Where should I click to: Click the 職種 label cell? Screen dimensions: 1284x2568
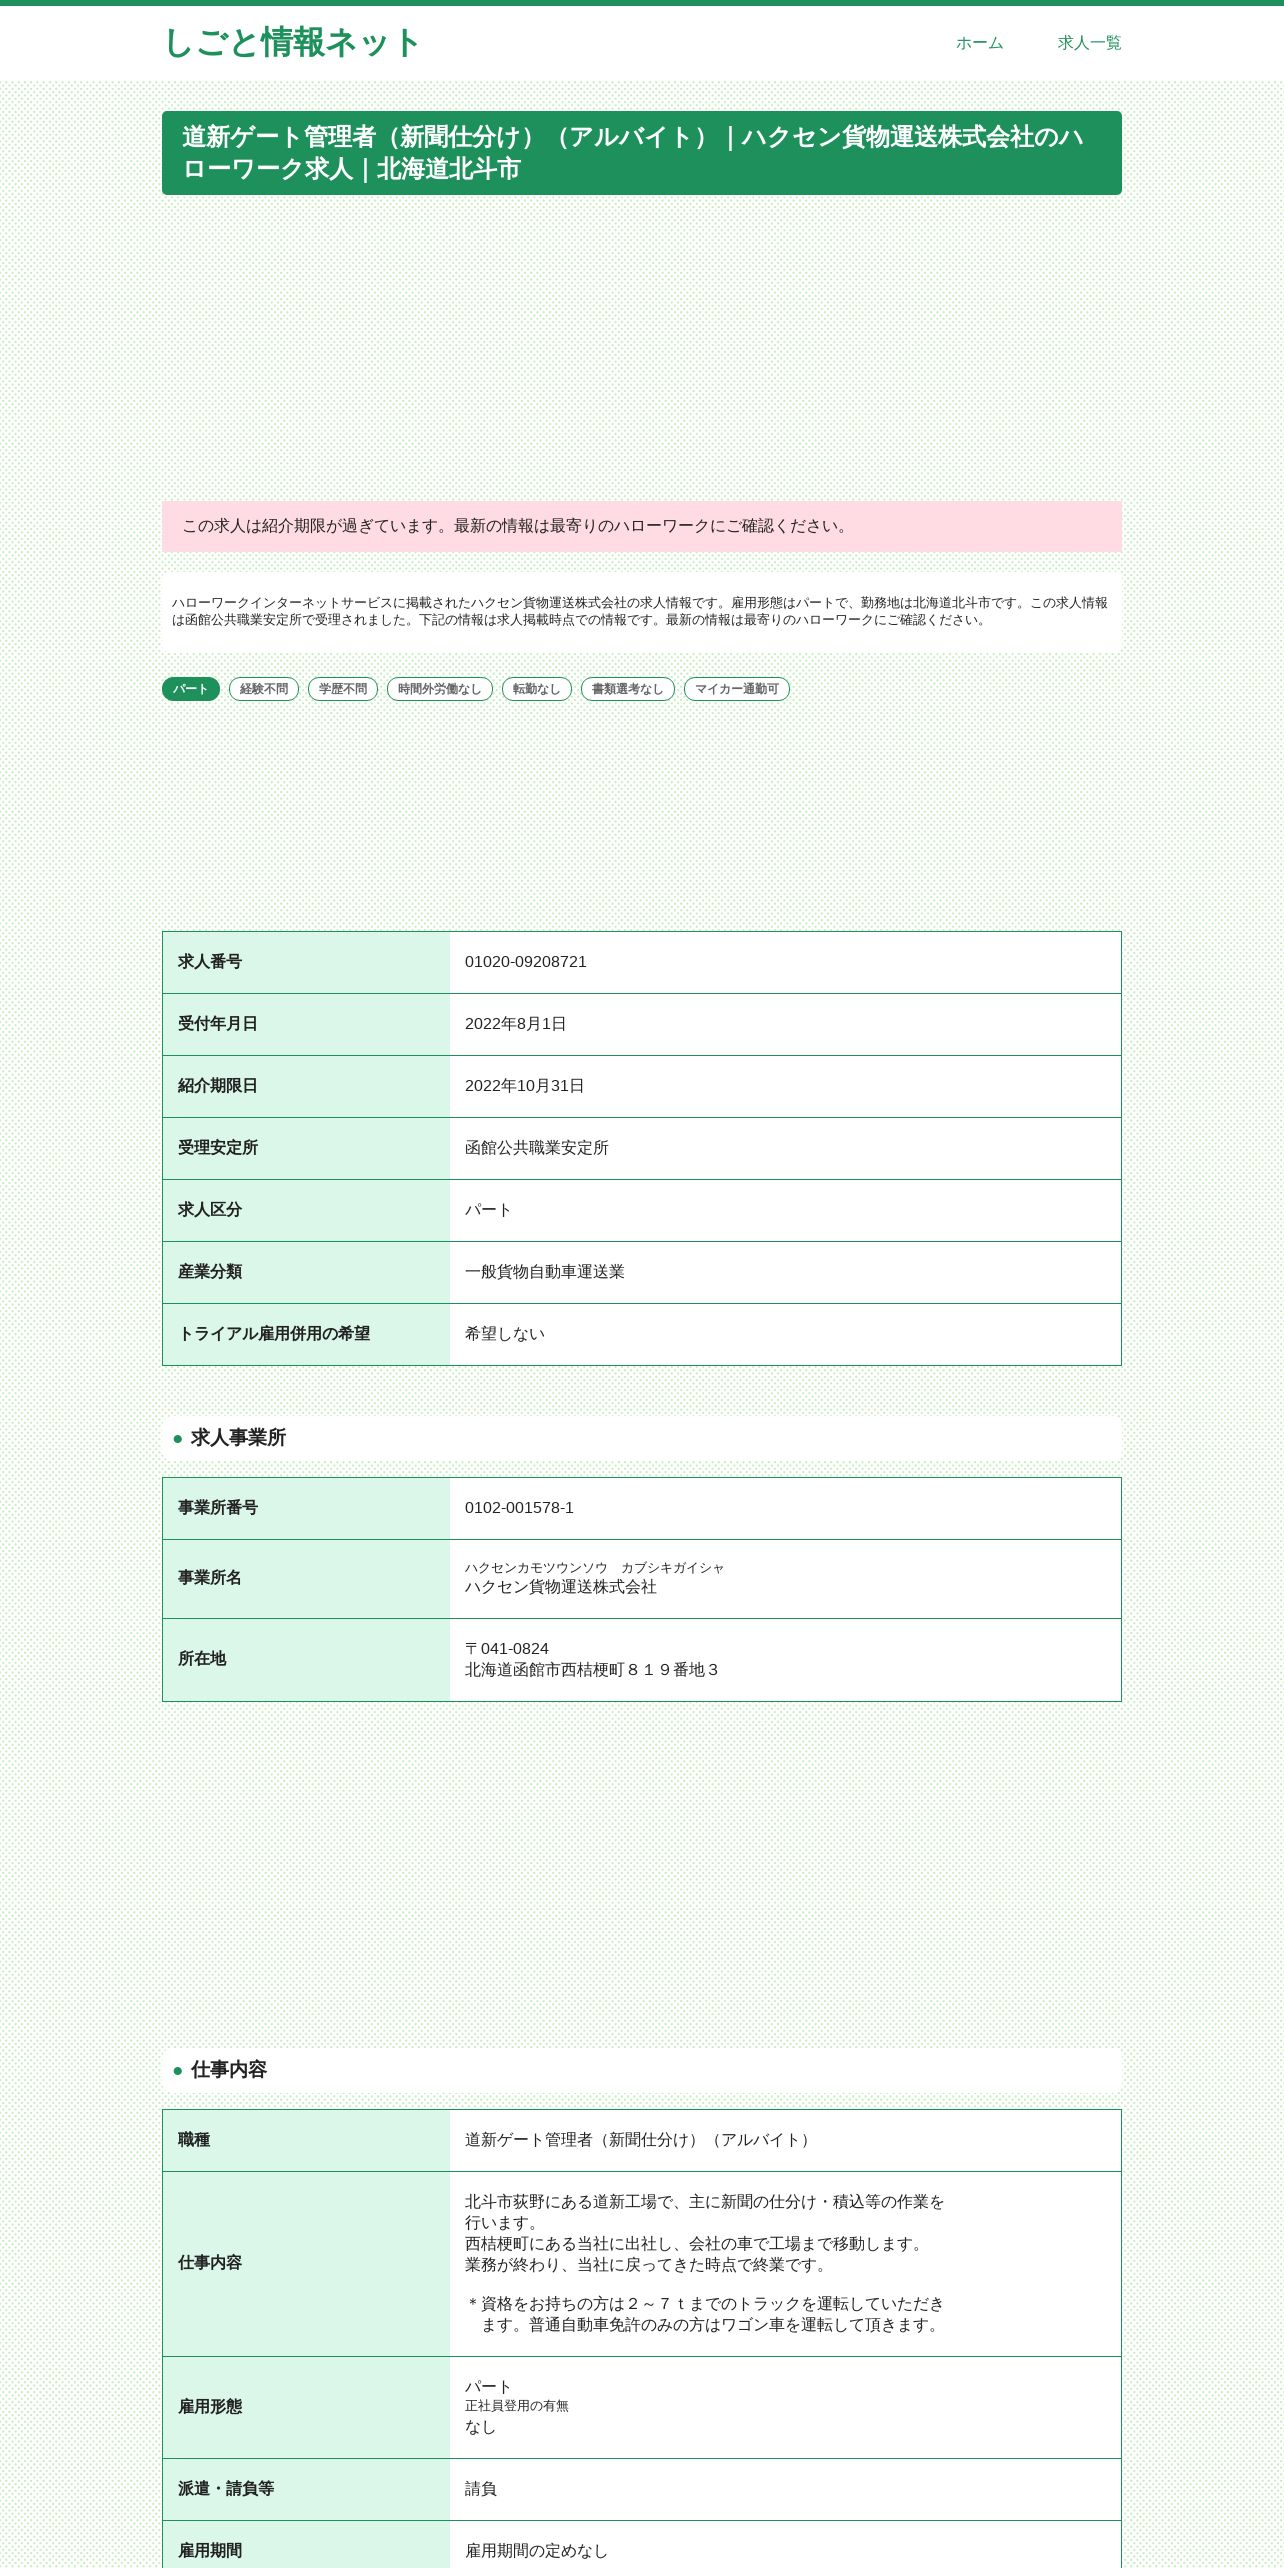point(306,2140)
